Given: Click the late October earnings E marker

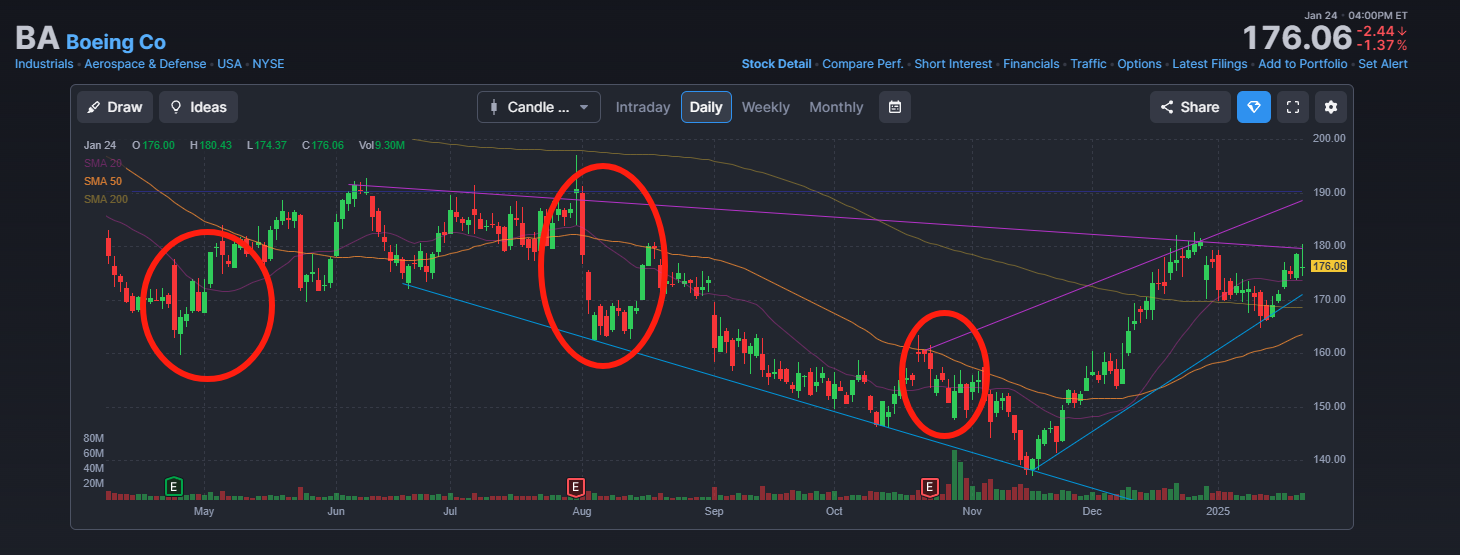Looking at the screenshot, I should coord(929,487).
